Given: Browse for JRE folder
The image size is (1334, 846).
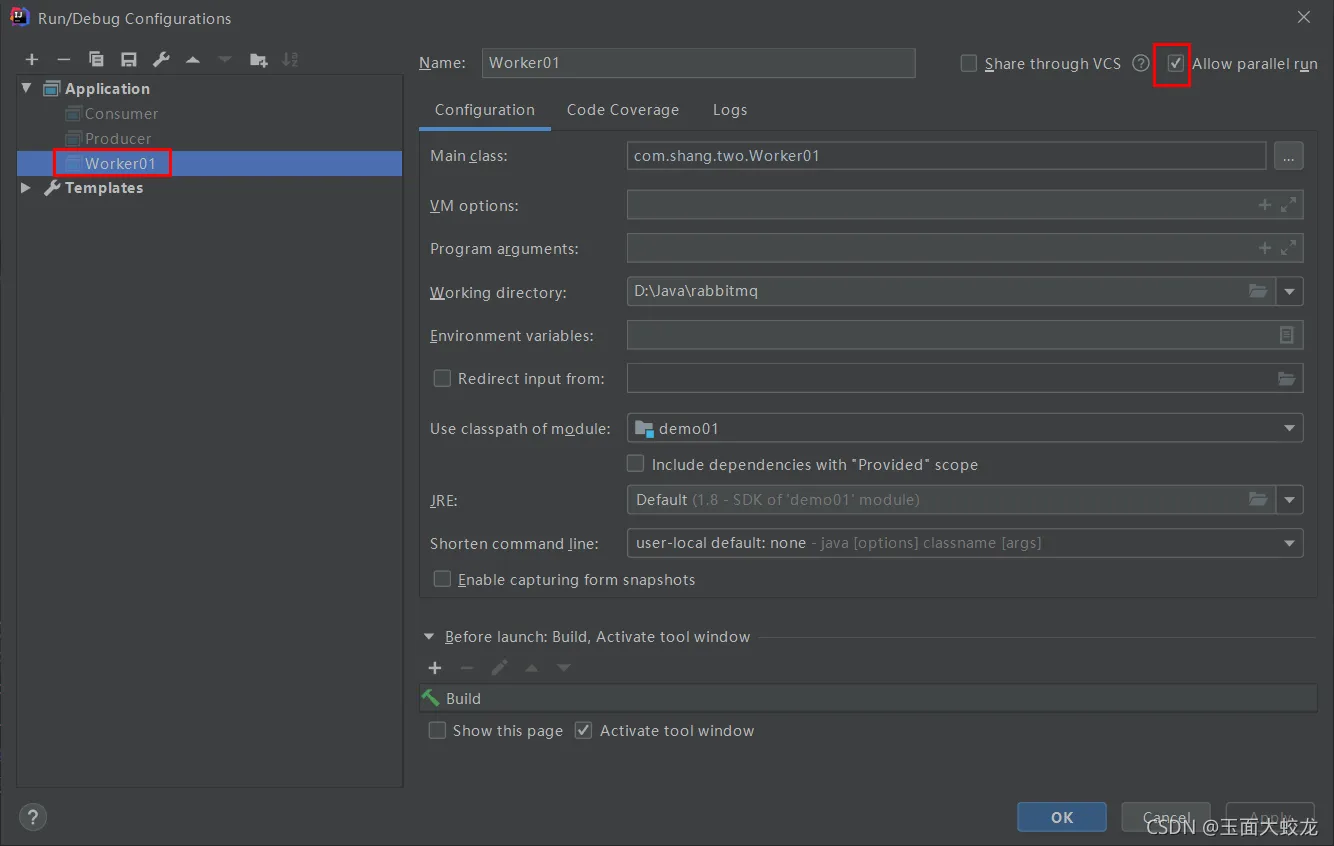Looking at the screenshot, I should [1258, 499].
